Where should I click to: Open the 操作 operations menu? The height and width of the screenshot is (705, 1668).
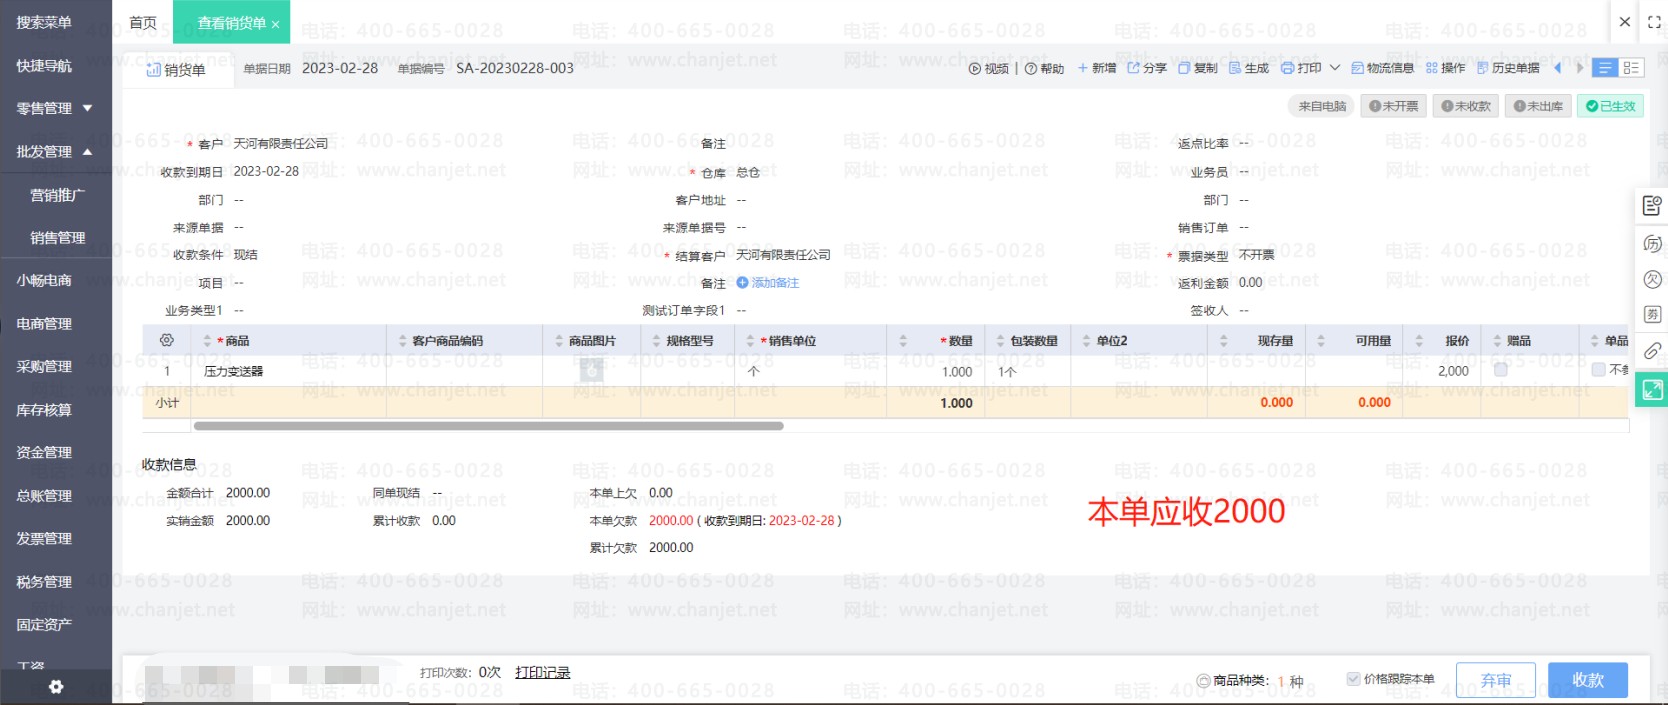click(1445, 68)
